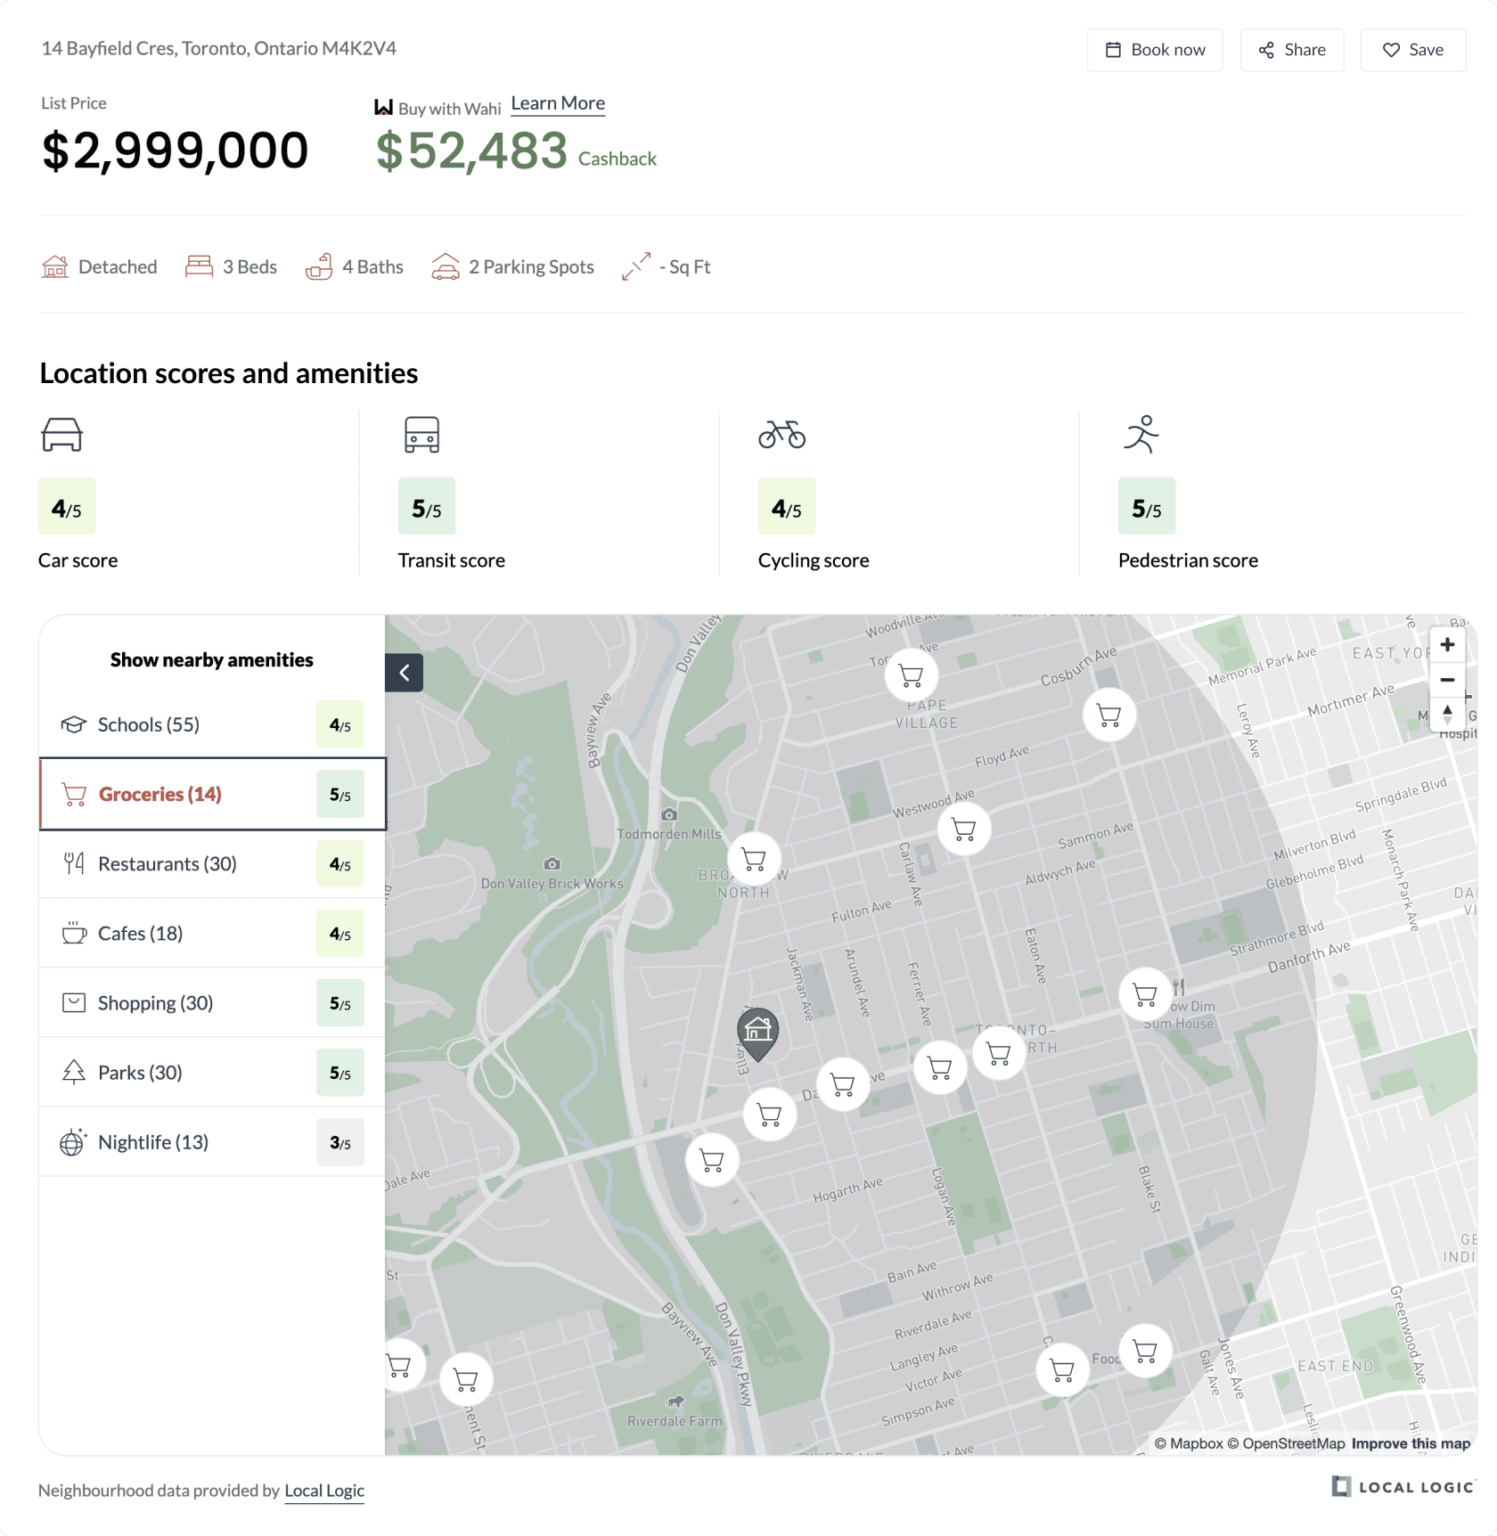Collapse the nearby amenities side panel
Image resolution: width=1497 pixels, height=1536 pixels.
pos(404,673)
